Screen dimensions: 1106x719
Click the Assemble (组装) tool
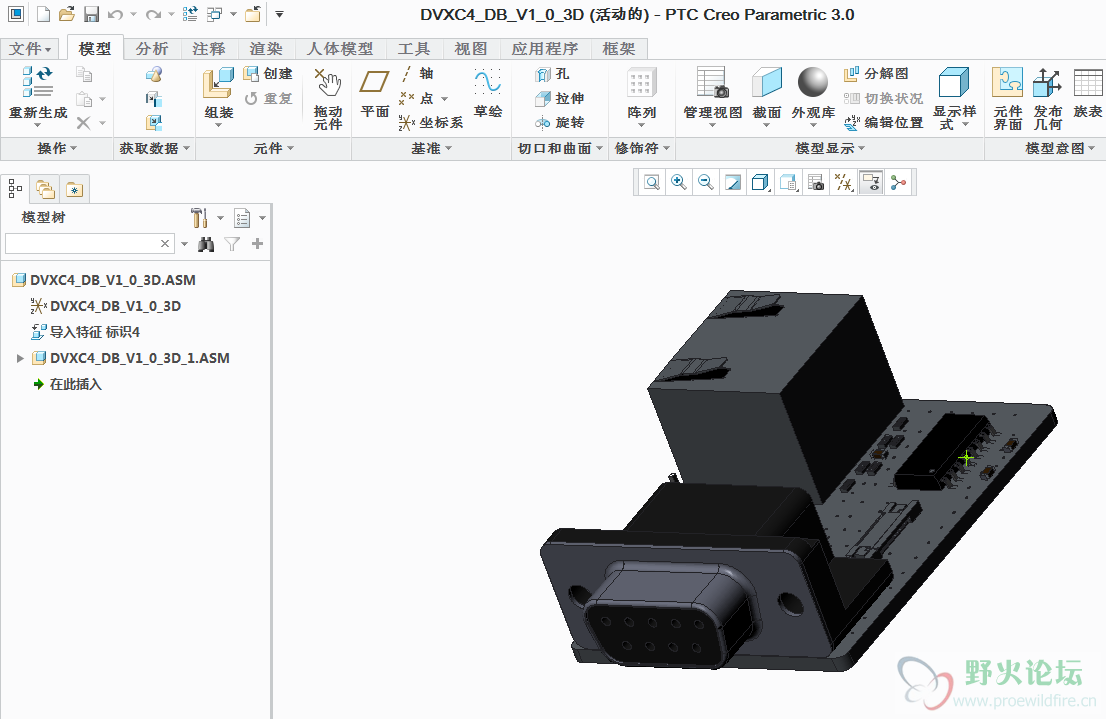219,95
